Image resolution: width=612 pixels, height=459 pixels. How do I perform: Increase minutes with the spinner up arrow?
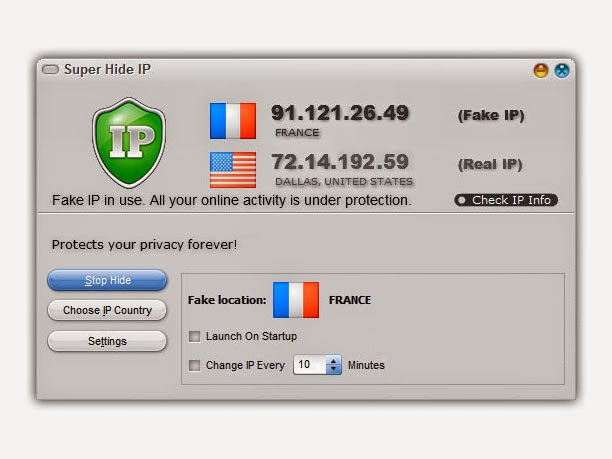pos(333,361)
